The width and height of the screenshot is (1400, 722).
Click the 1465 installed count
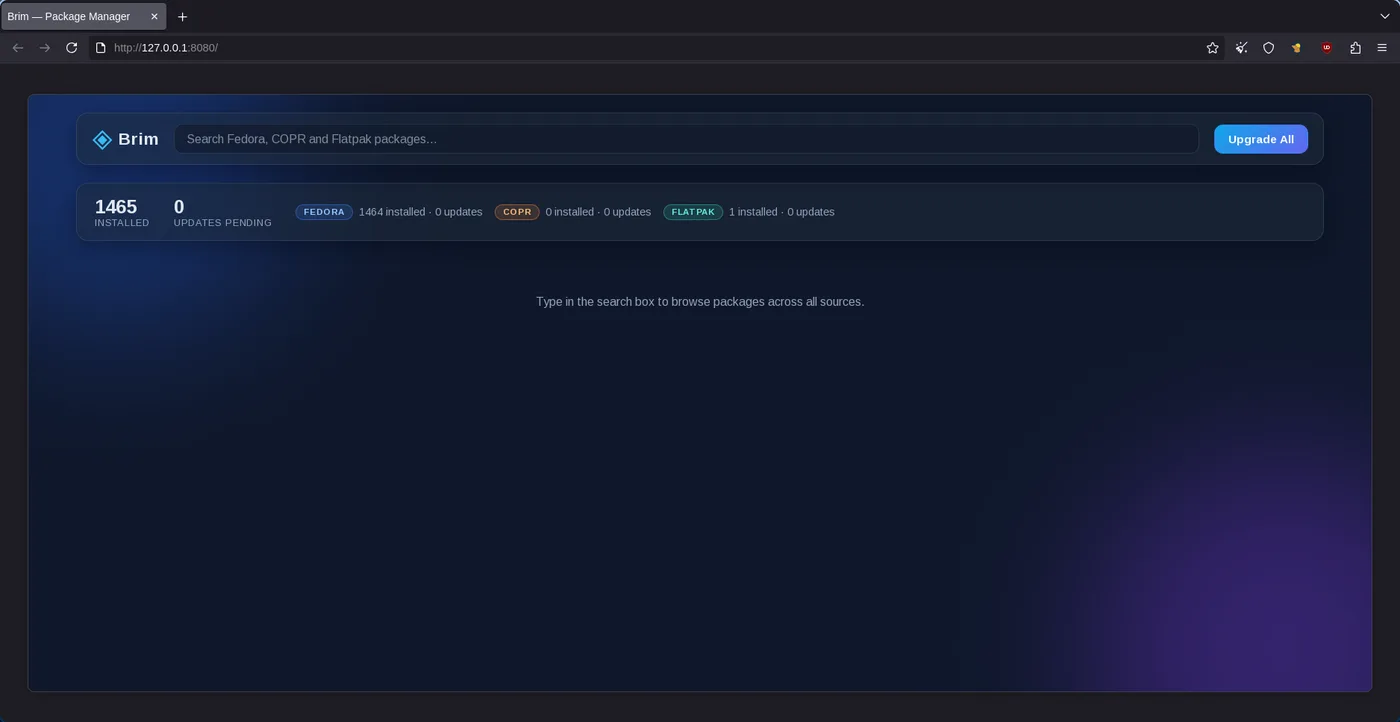pos(116,207)
